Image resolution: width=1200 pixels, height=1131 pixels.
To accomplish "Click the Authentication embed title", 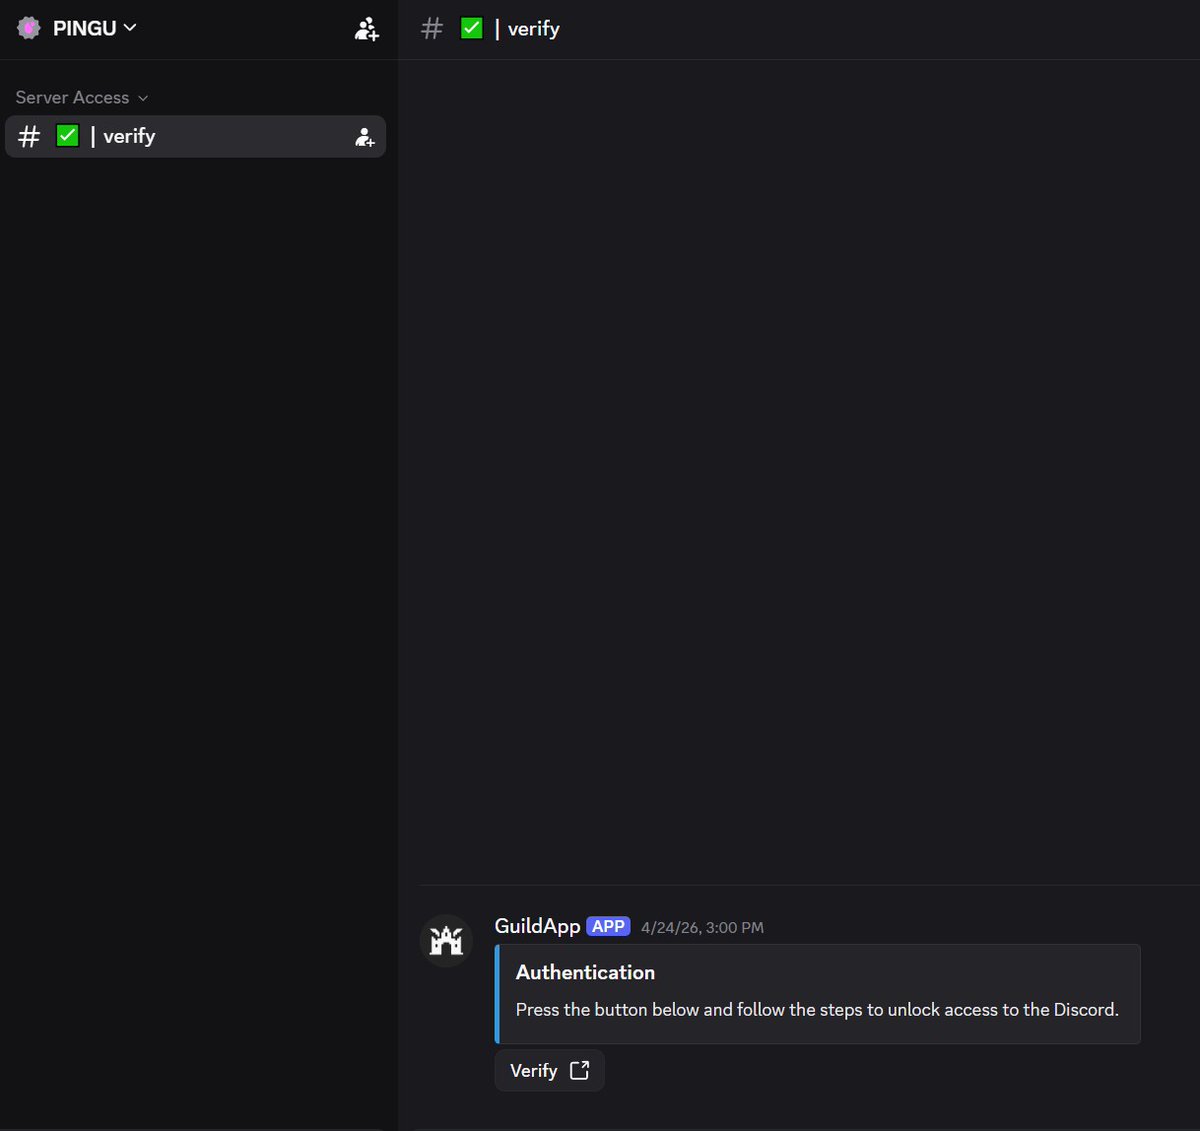I will click(x=585, y=972).
